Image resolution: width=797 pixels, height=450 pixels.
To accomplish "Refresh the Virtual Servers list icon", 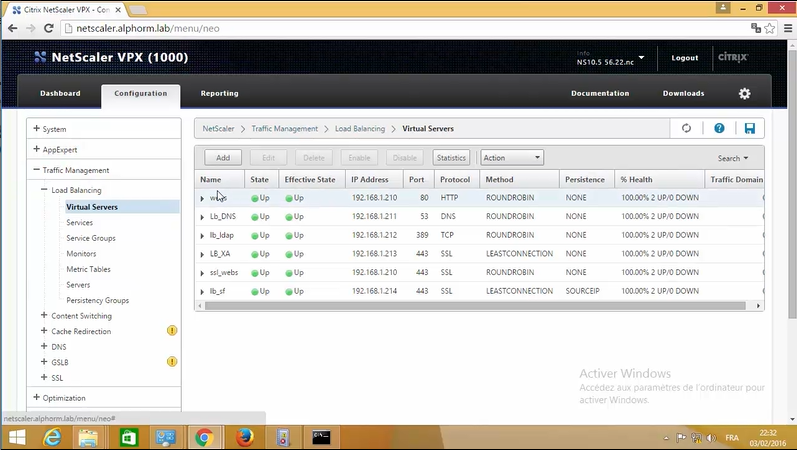I will click(686, 128).
